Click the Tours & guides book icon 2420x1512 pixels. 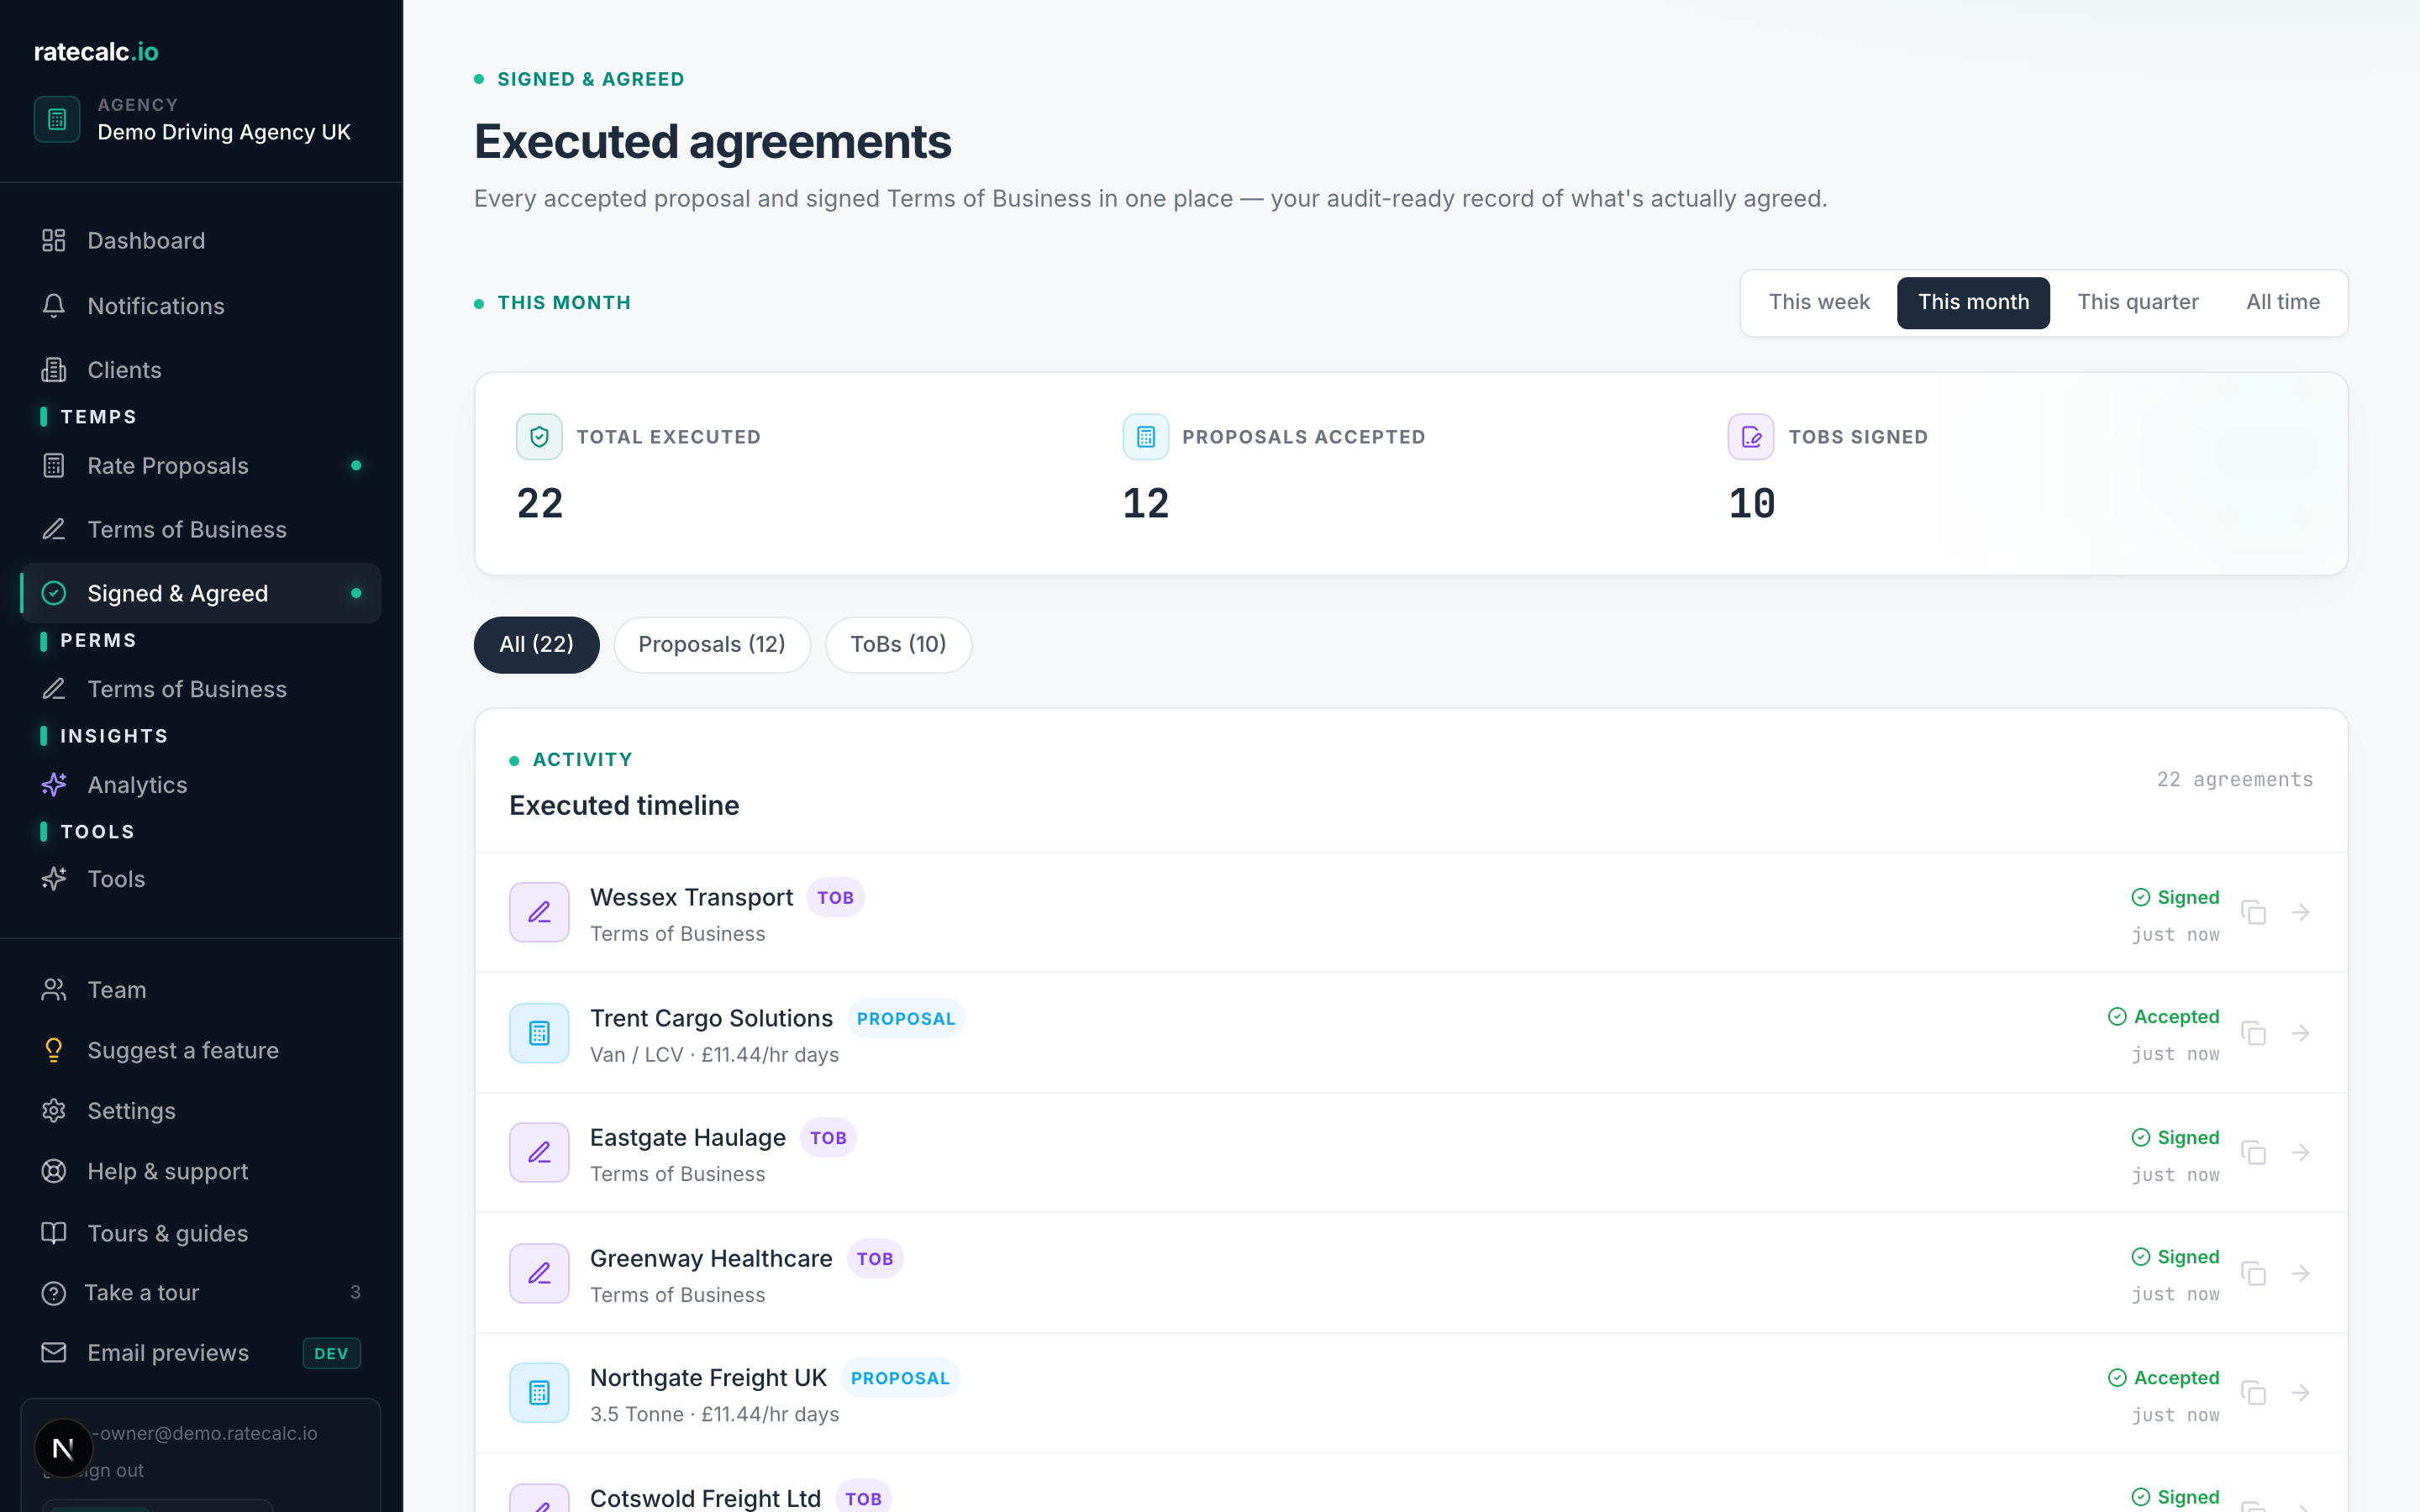(x=54, y=1233)
